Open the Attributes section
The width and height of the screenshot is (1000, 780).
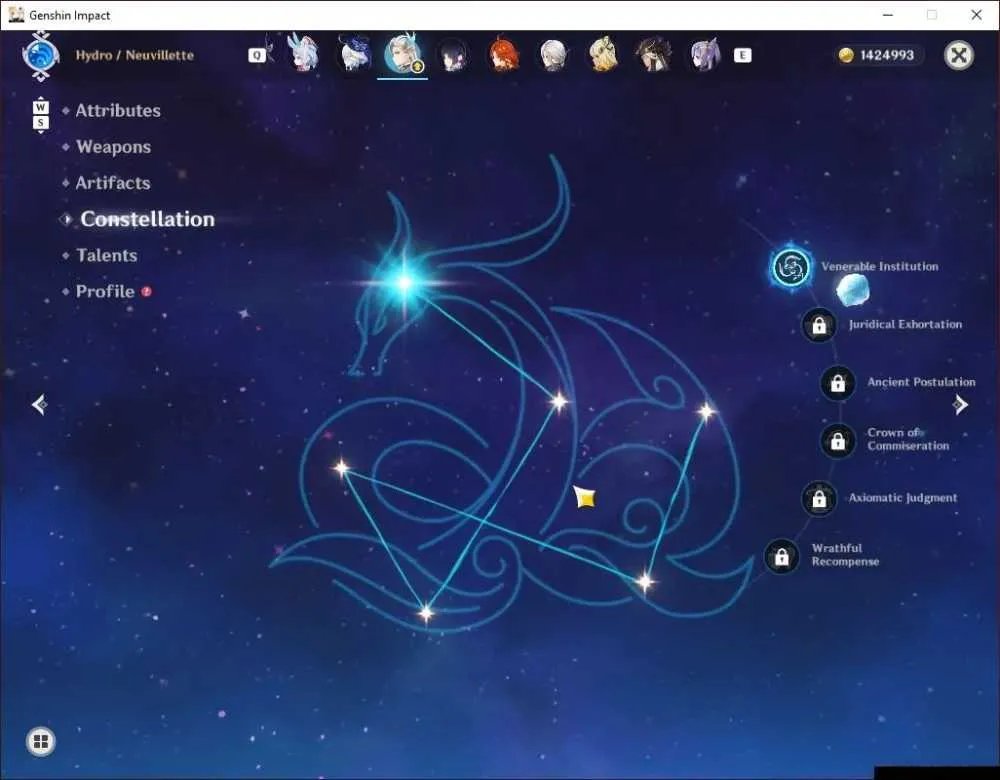(x=118, y=110)
